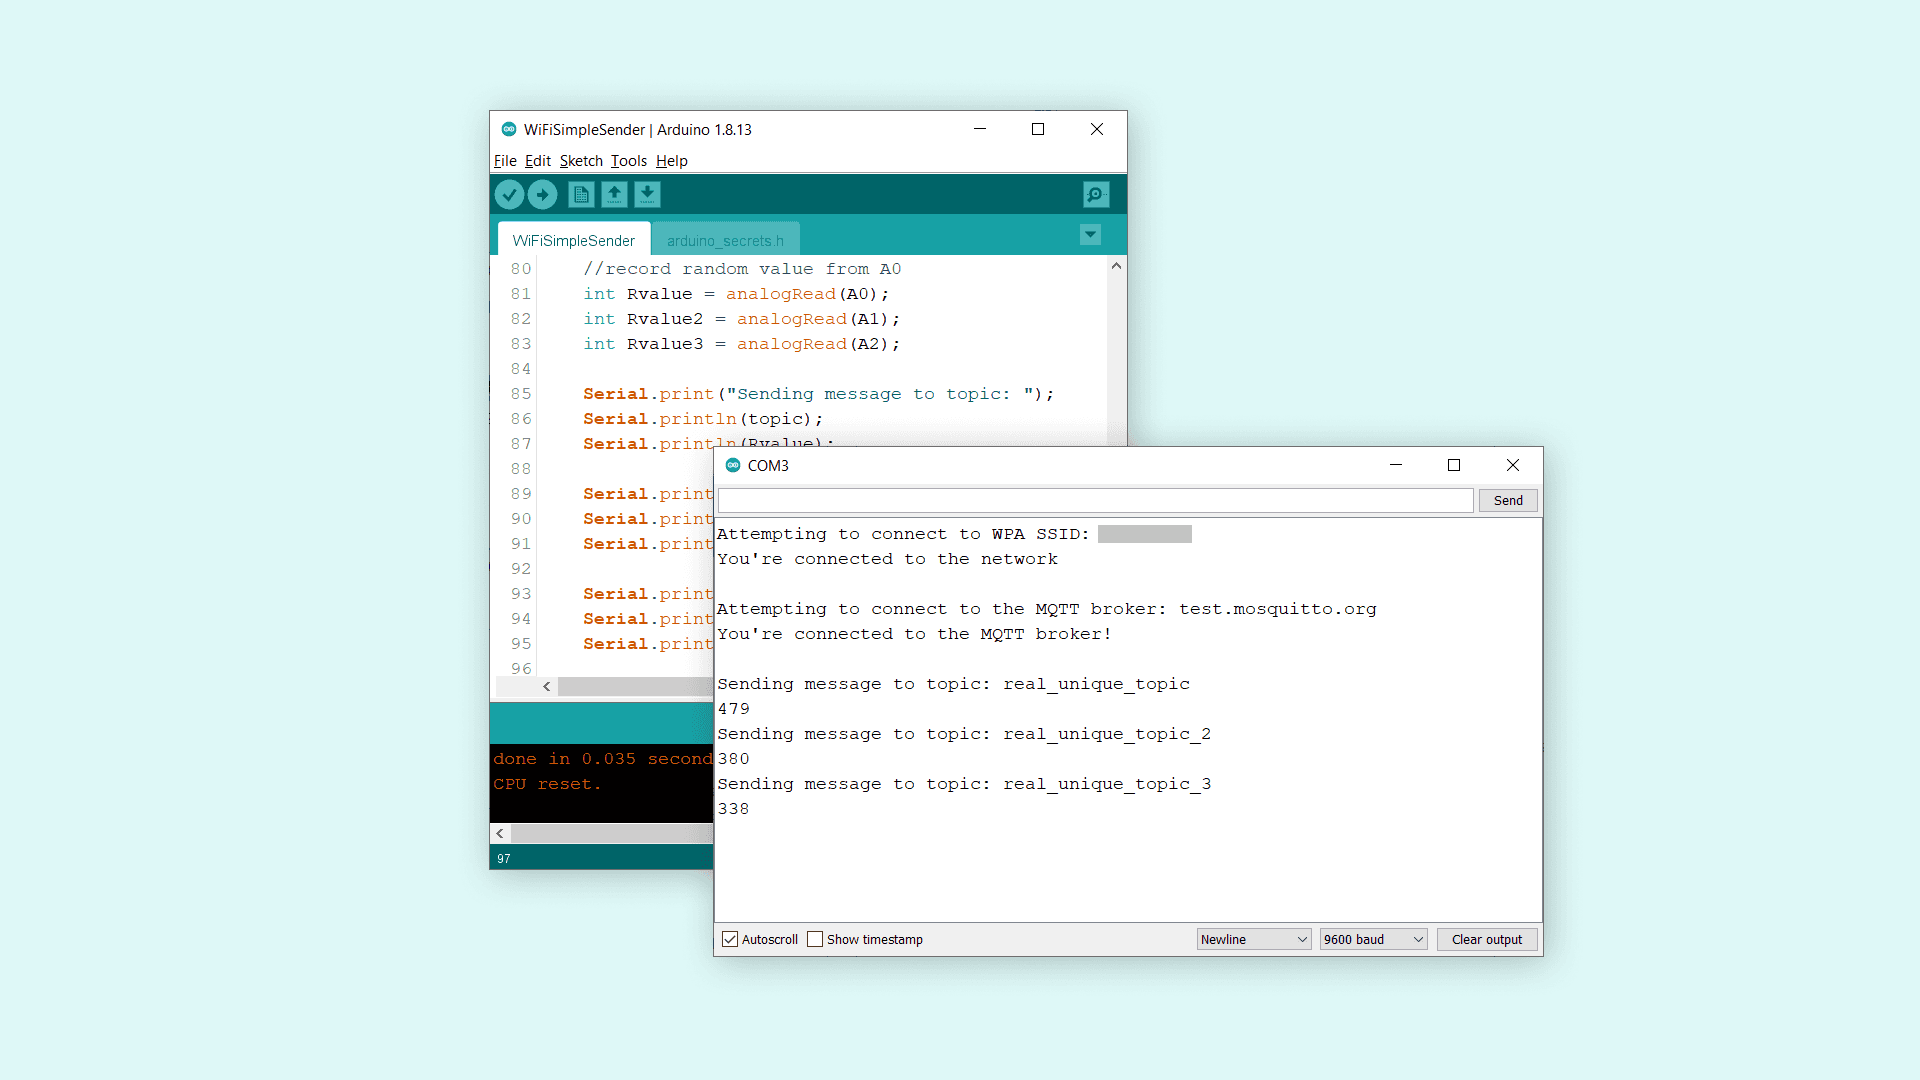Viewport: 1920px width, 1080px height.
Task: Click the New sketch icon
Action: (x=581, y=194)
